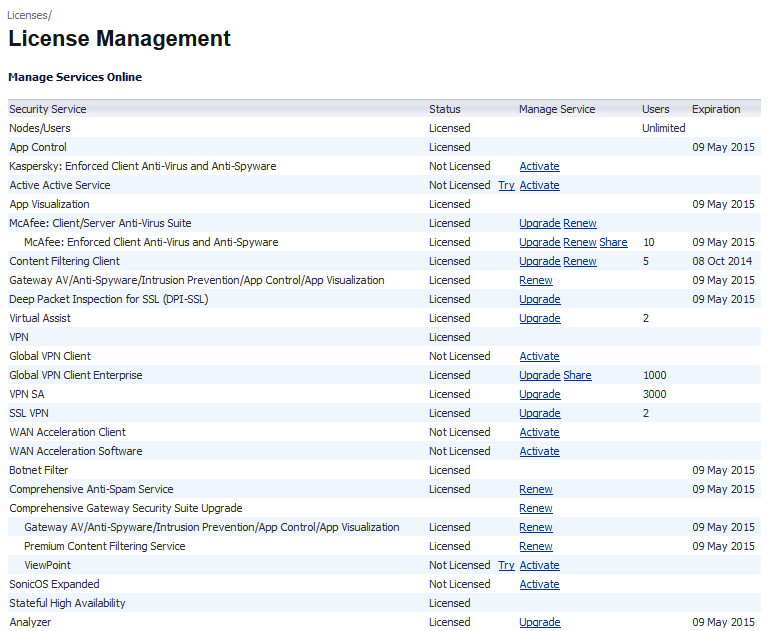Upgrade Deep Packet Inspection for SSL
768x631 pixels.
540,299
